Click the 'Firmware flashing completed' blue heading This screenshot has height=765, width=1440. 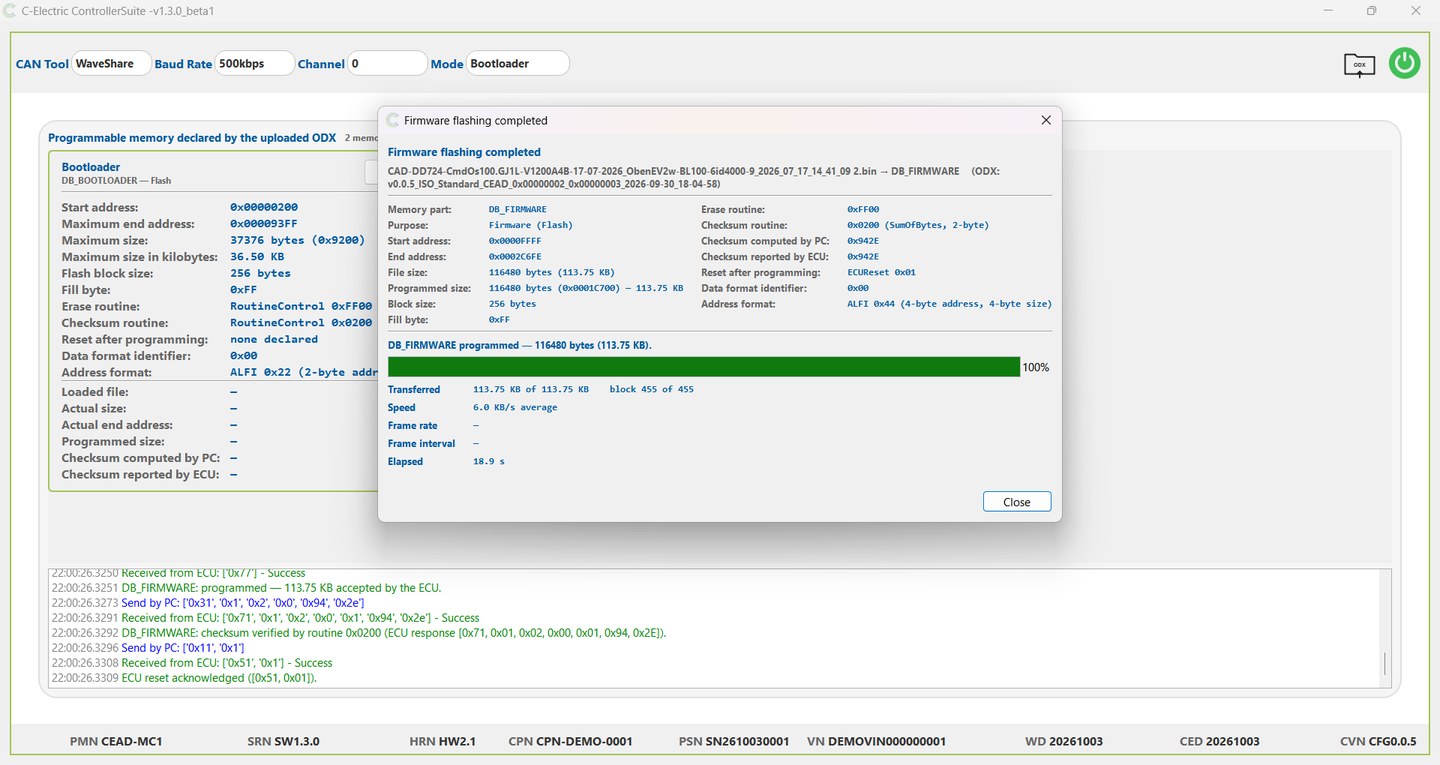click(x=464, y=152)
